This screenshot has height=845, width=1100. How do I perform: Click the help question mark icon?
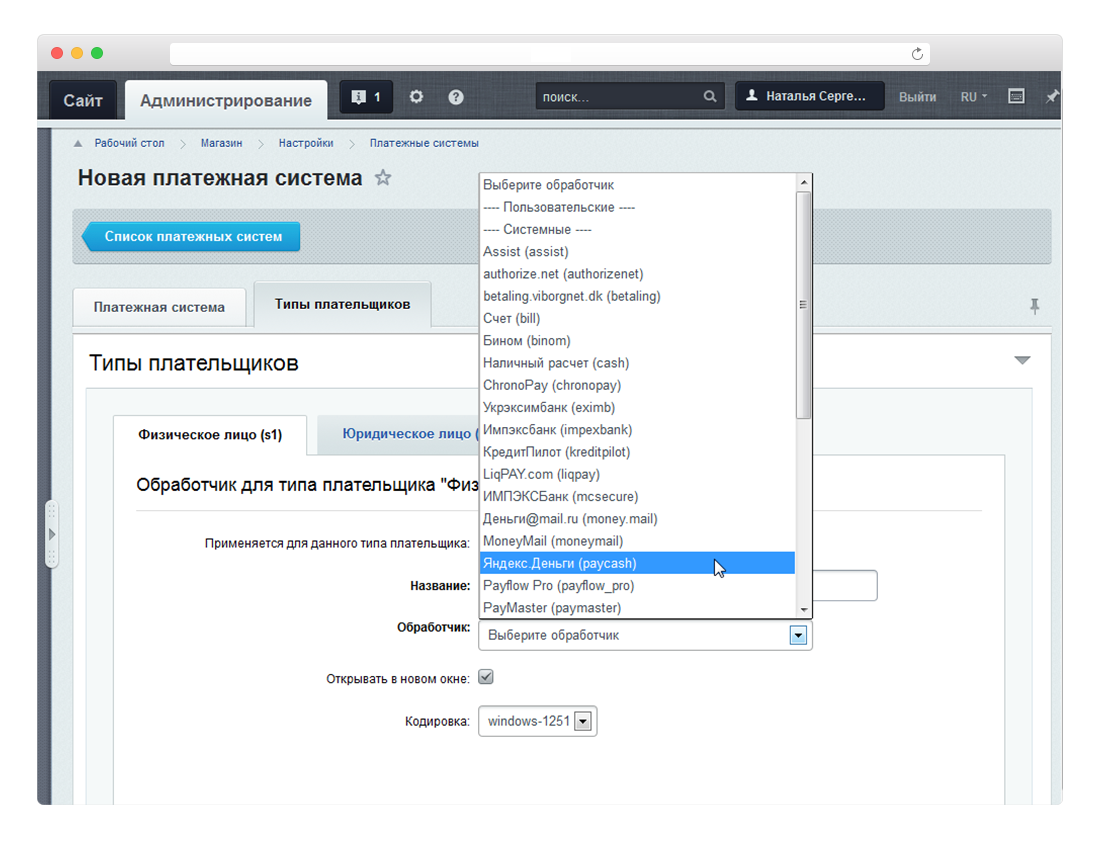click(x=456, y=97)
